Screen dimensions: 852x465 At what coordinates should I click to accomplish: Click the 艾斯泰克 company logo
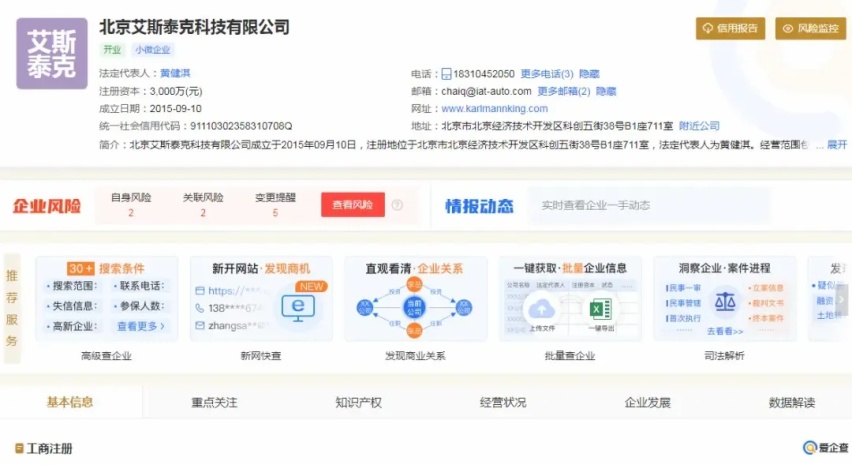point(52,53)
